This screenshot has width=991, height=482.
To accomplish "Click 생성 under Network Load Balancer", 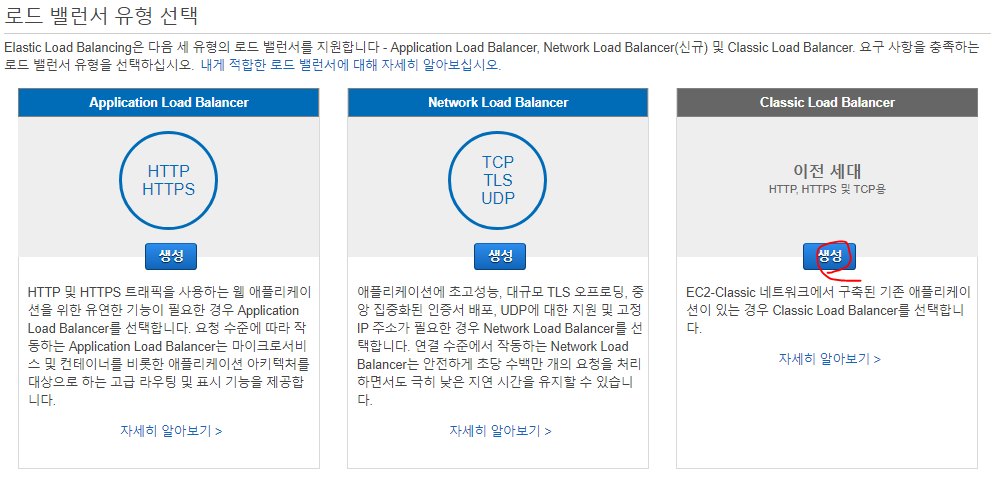I will pos(500,256).
